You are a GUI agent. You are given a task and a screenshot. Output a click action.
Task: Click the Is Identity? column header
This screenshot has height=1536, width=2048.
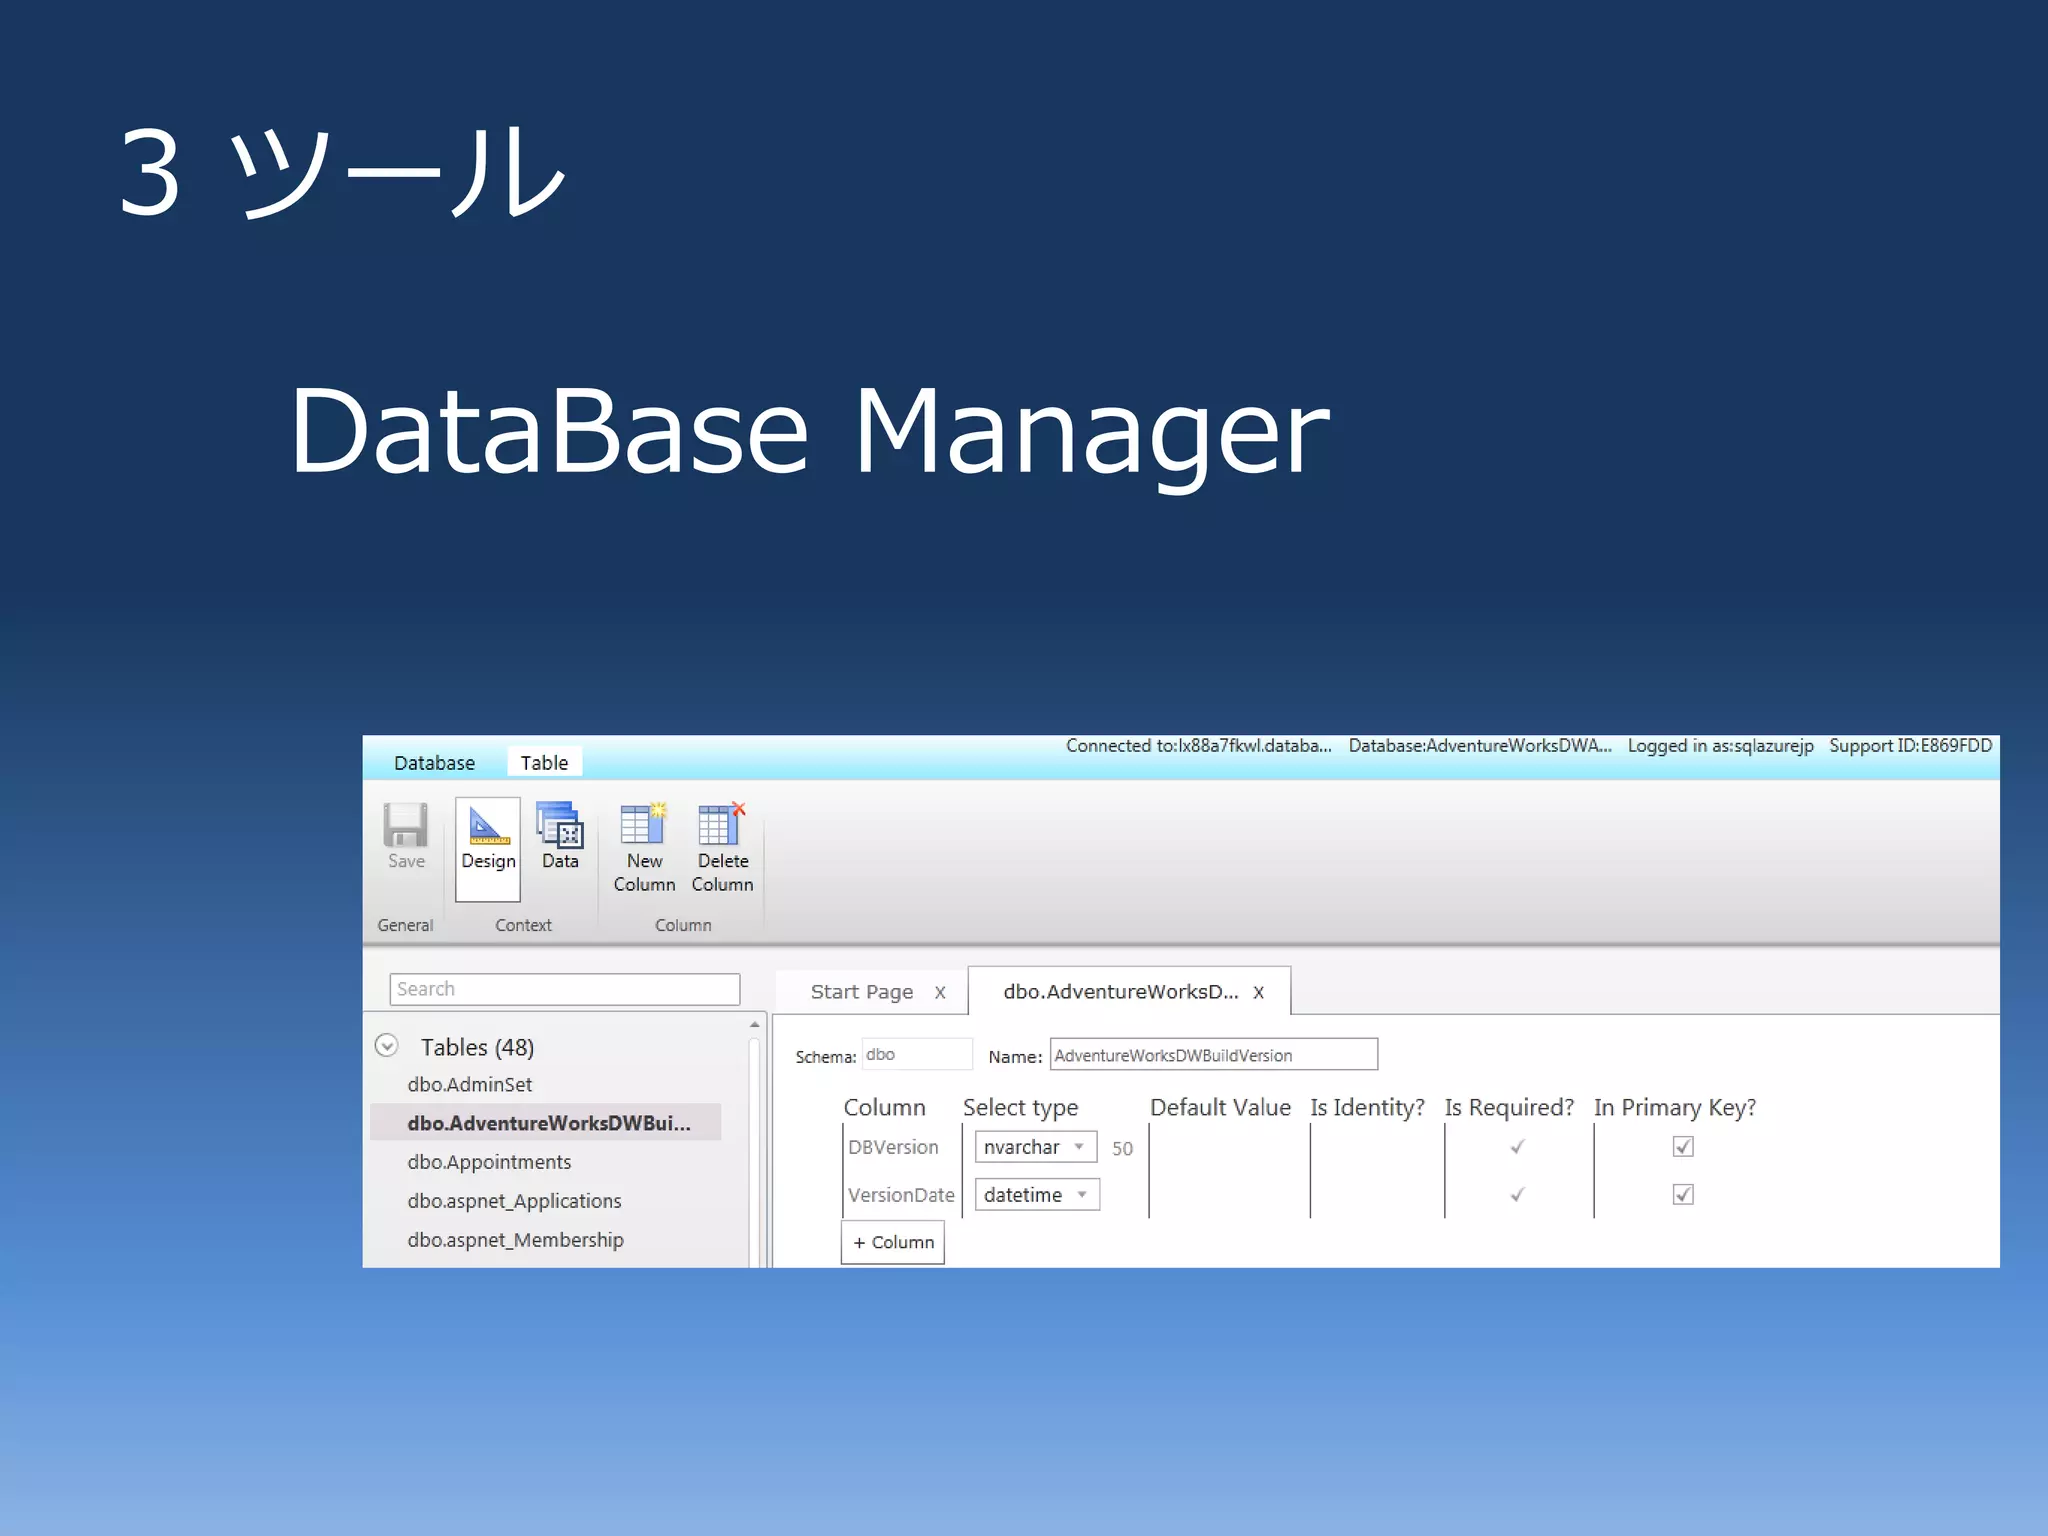click(x=1367, y=1108)
